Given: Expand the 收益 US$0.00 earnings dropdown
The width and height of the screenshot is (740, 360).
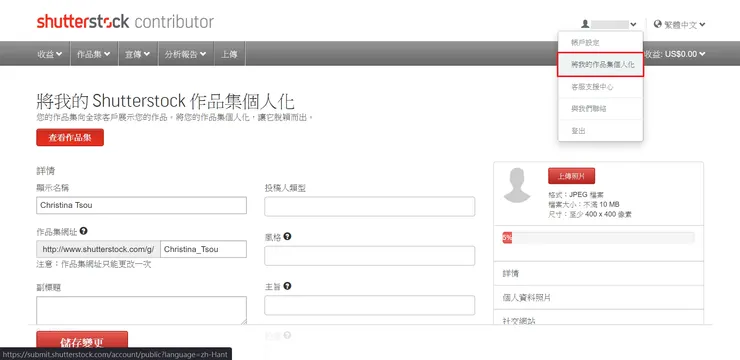Looking at the screenshot, I should coord(675,54).
